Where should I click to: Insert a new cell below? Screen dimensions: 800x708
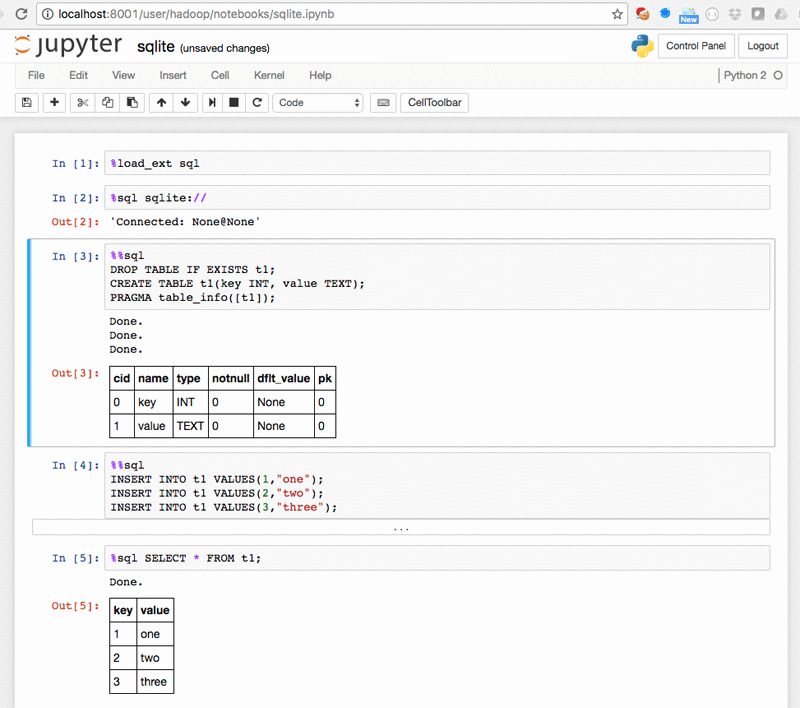[x=54, y=102]
